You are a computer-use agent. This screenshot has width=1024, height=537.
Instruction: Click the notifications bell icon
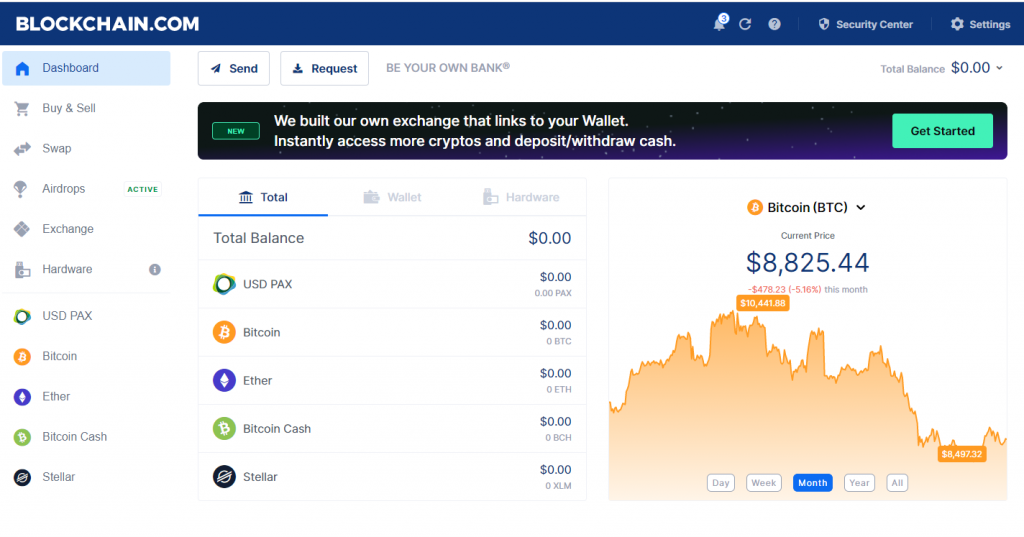[x=719, y=24]
